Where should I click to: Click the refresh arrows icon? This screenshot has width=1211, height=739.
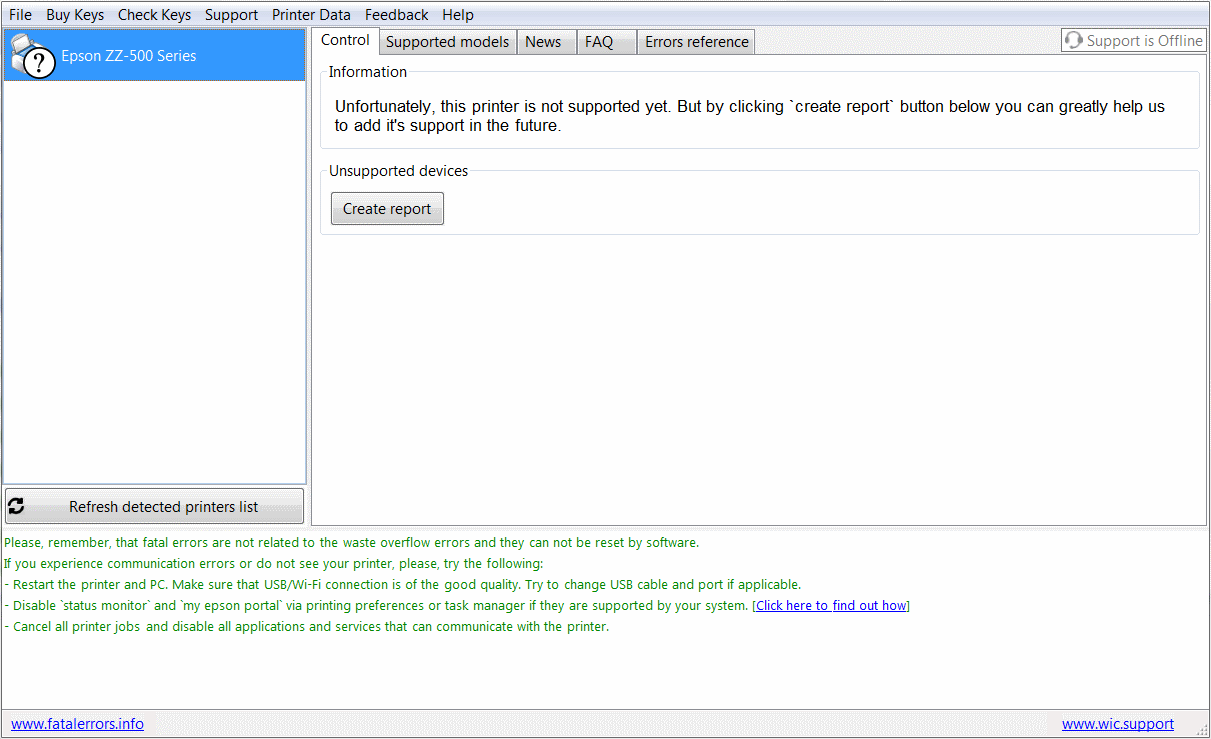click(16, 507)
